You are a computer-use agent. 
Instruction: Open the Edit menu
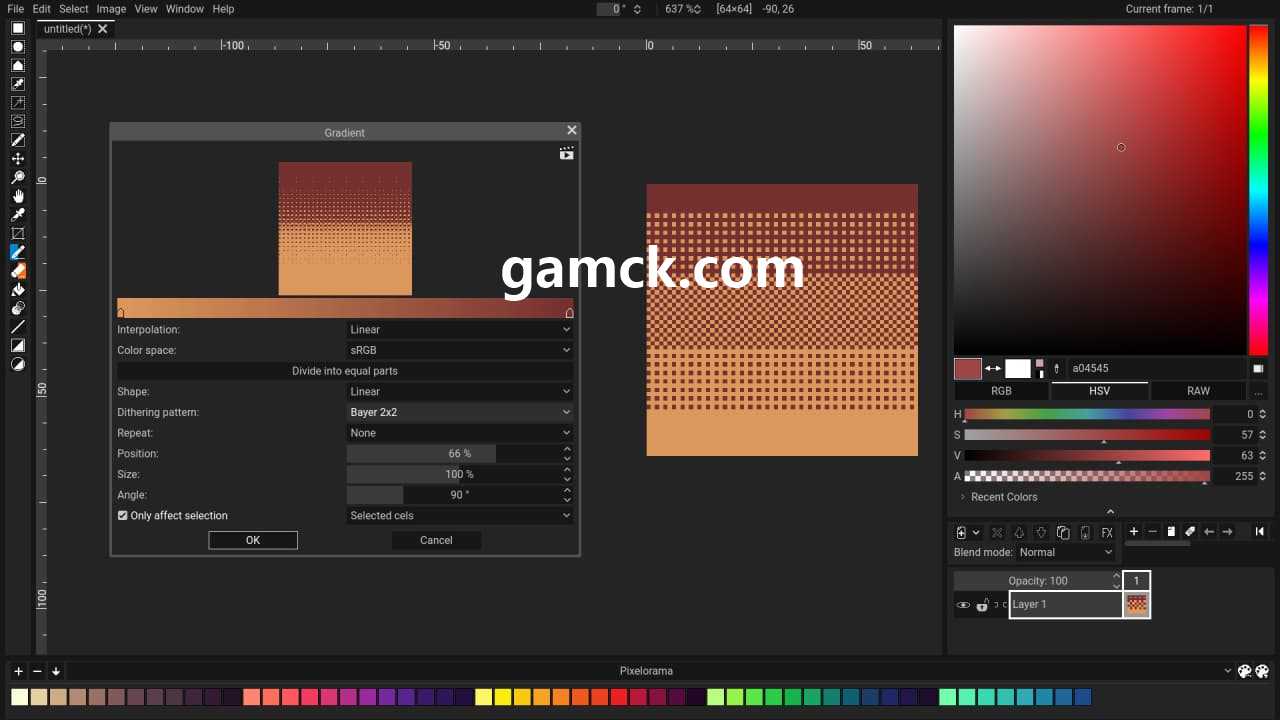coord(41,9)
